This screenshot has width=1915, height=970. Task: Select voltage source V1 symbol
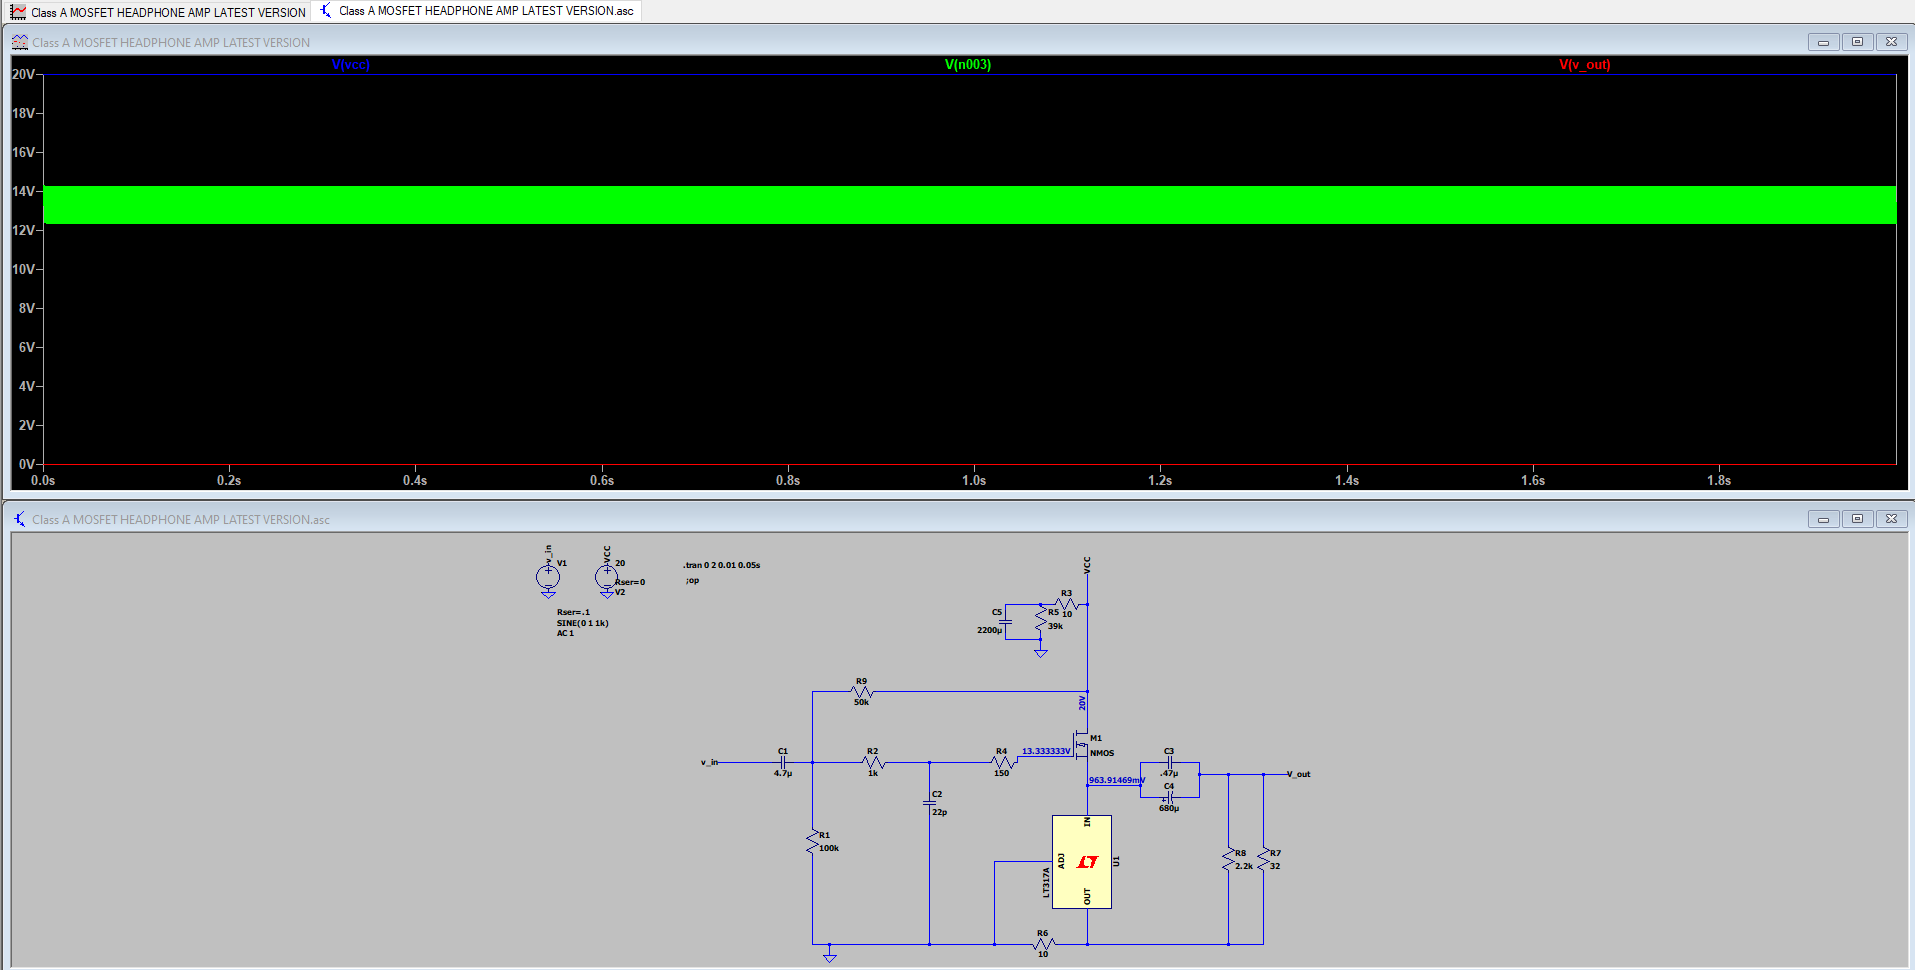(x=547, y=577)
